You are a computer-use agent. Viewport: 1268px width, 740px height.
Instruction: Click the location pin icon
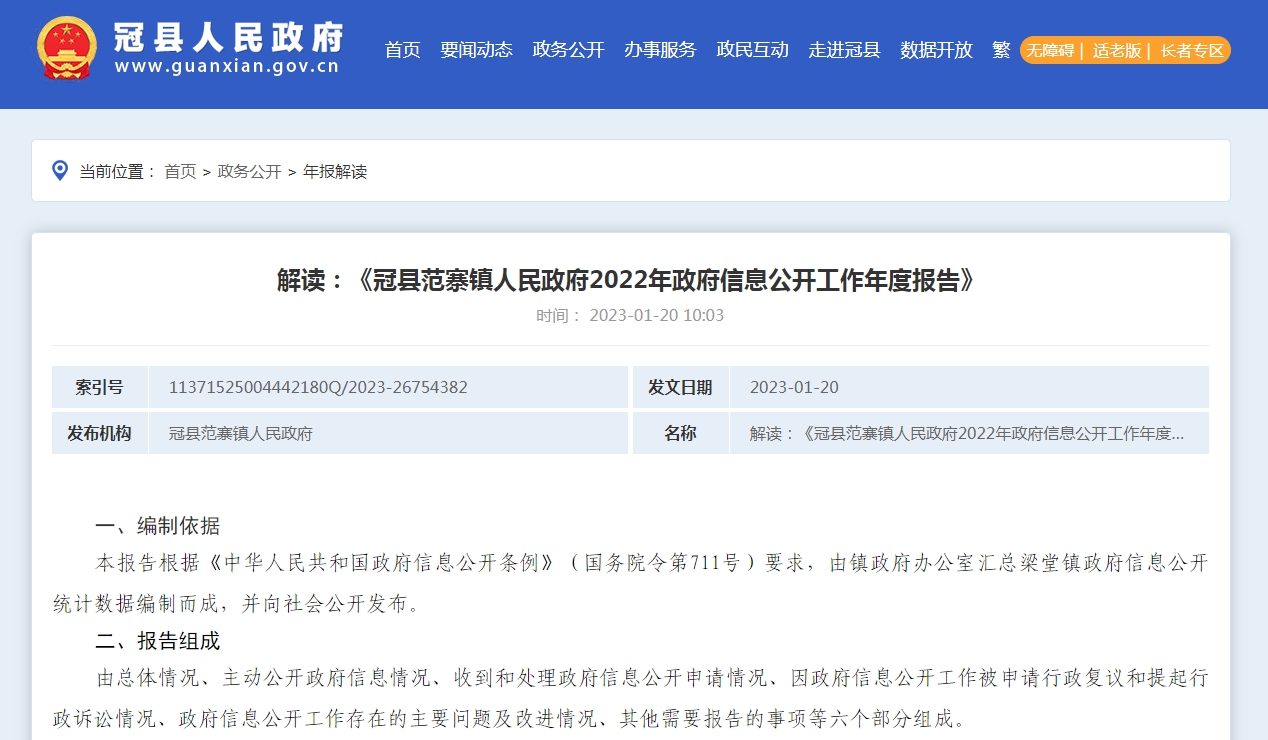tap(60, 170)
